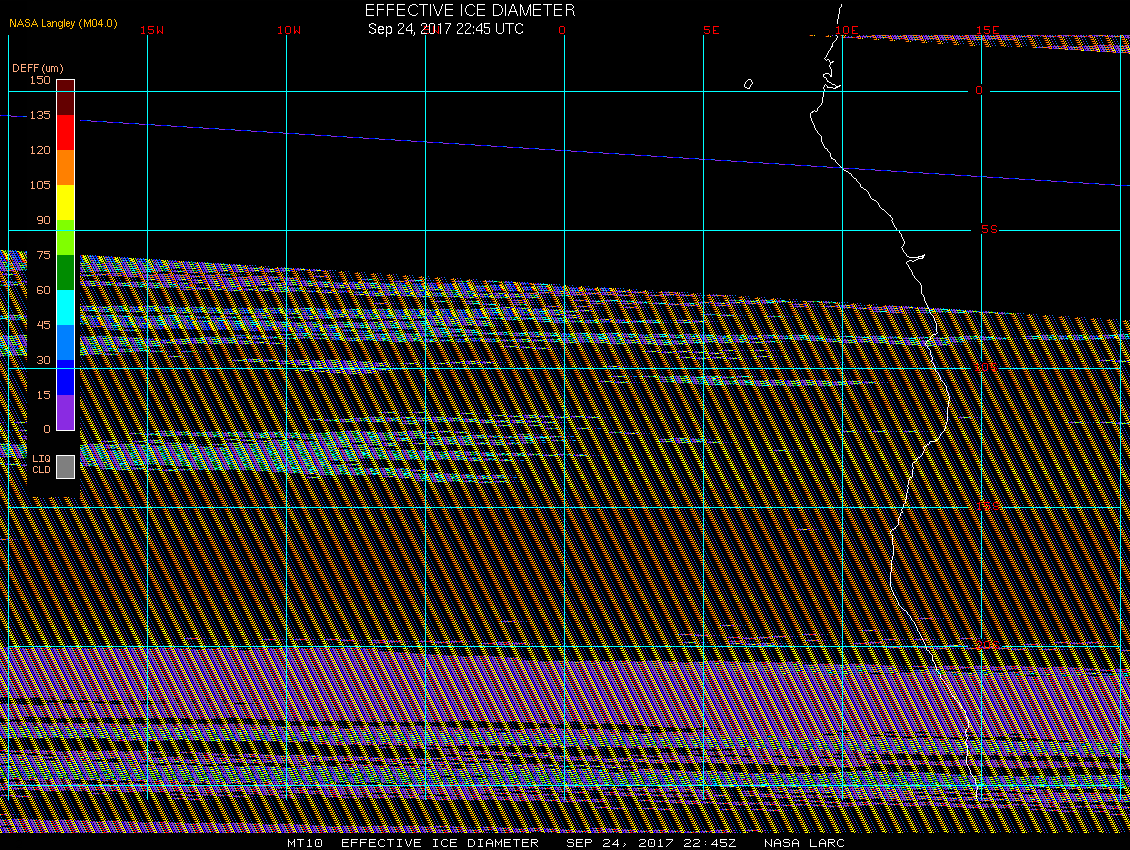Pick the cyan 45–60 color bar segment
1130x850 pixels.
click(66, 308)
